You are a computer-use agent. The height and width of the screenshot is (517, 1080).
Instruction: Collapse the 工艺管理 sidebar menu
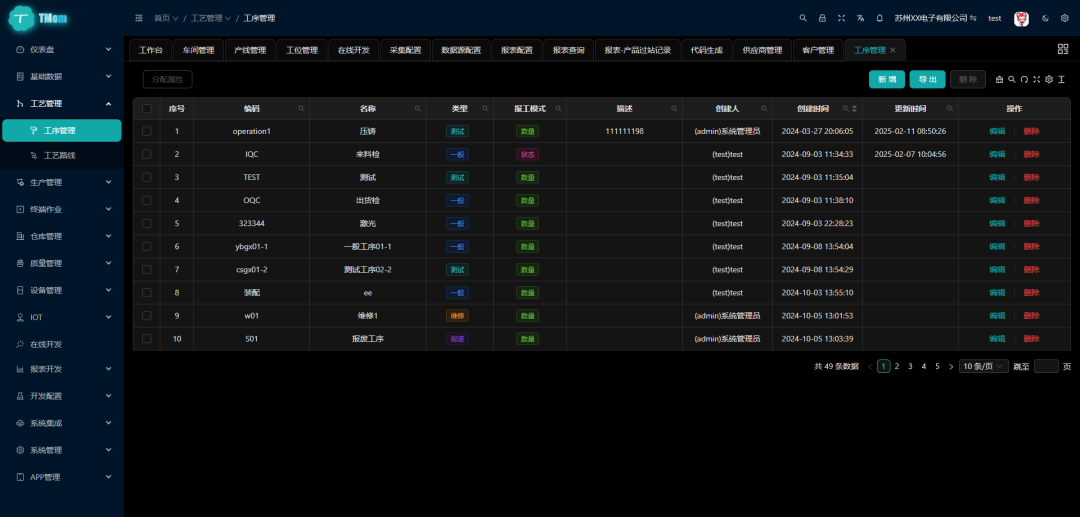coord(62,103)
